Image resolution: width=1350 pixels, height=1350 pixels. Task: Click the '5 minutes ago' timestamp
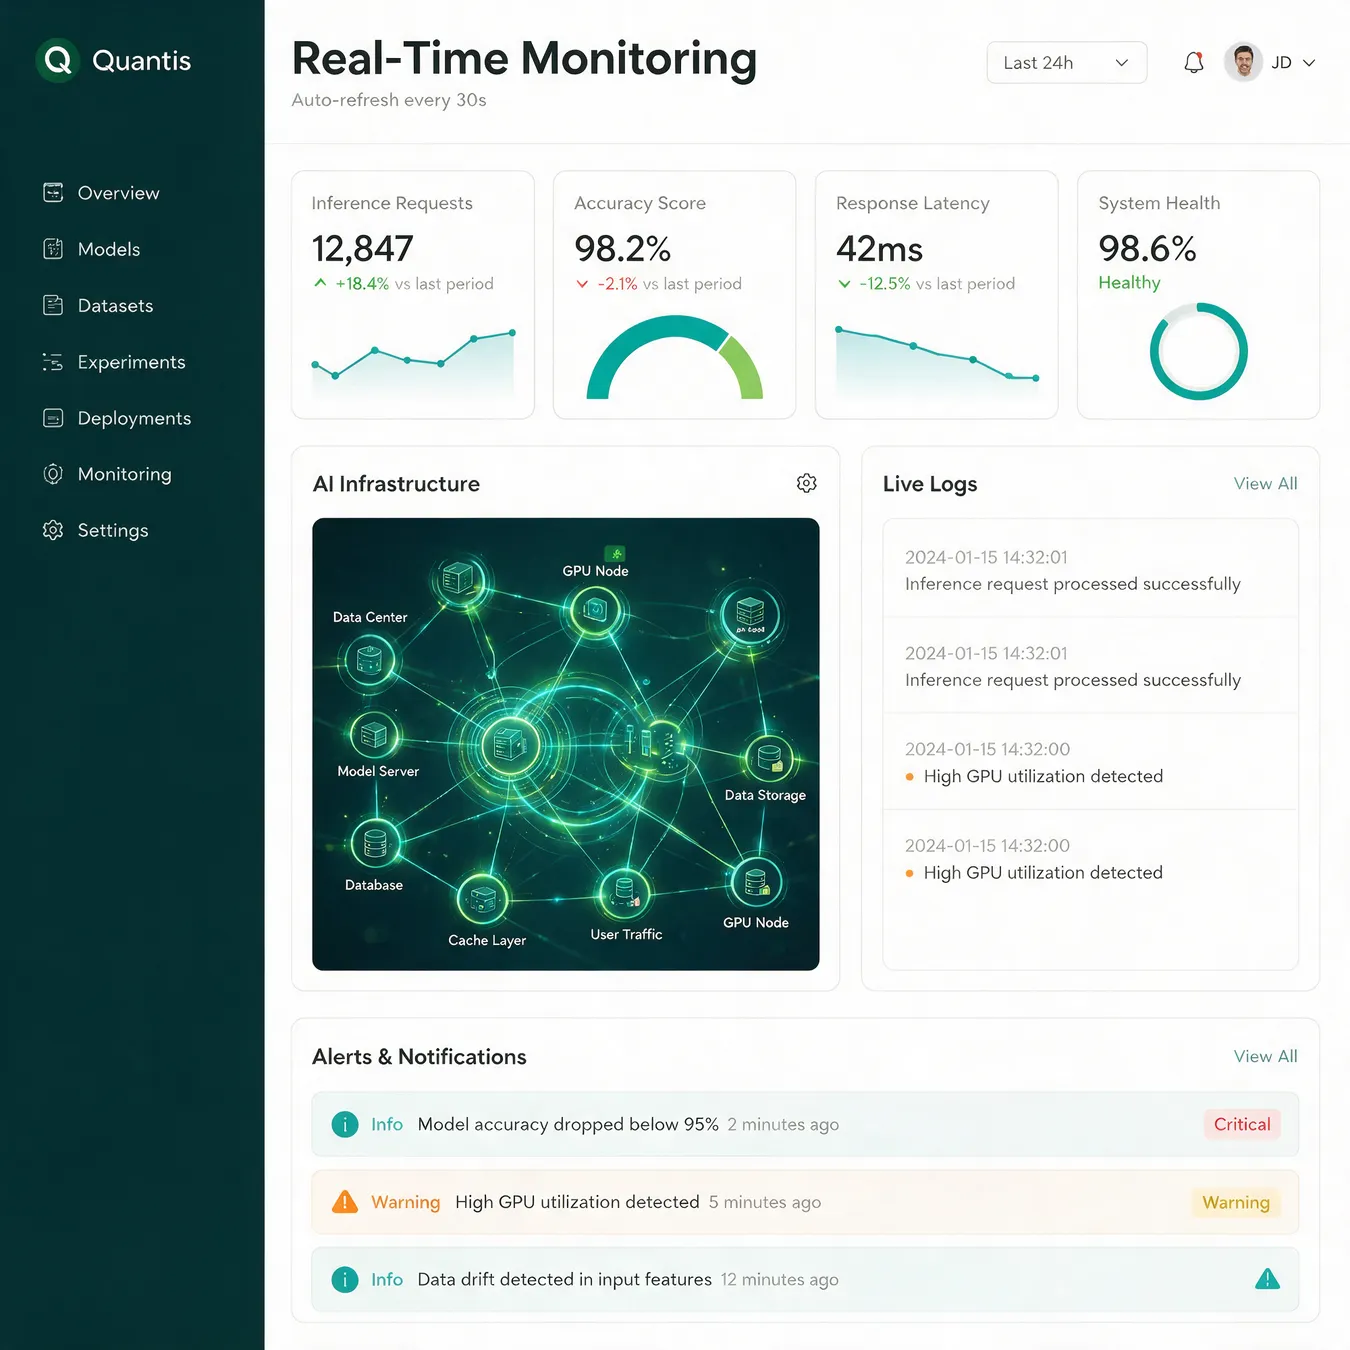click(x=765, y=1202)
